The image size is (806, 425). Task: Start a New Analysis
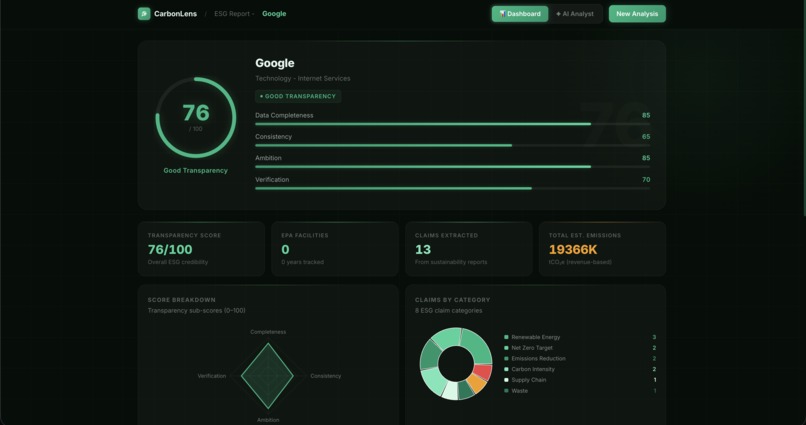(x=637, y=14)
